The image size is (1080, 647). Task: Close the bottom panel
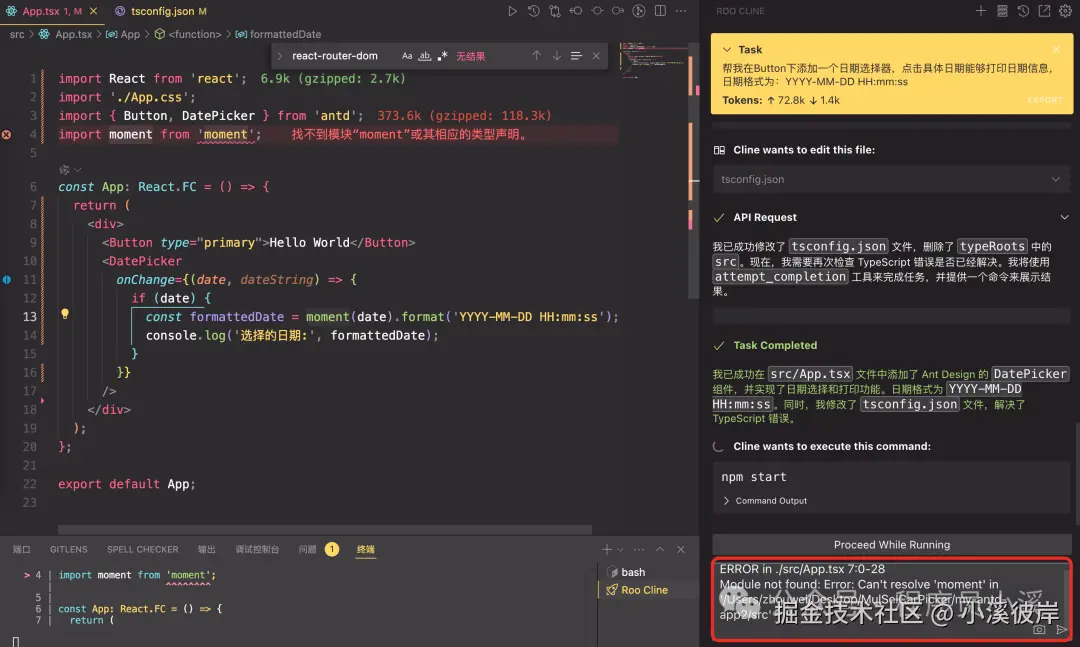tap(681, 549)
